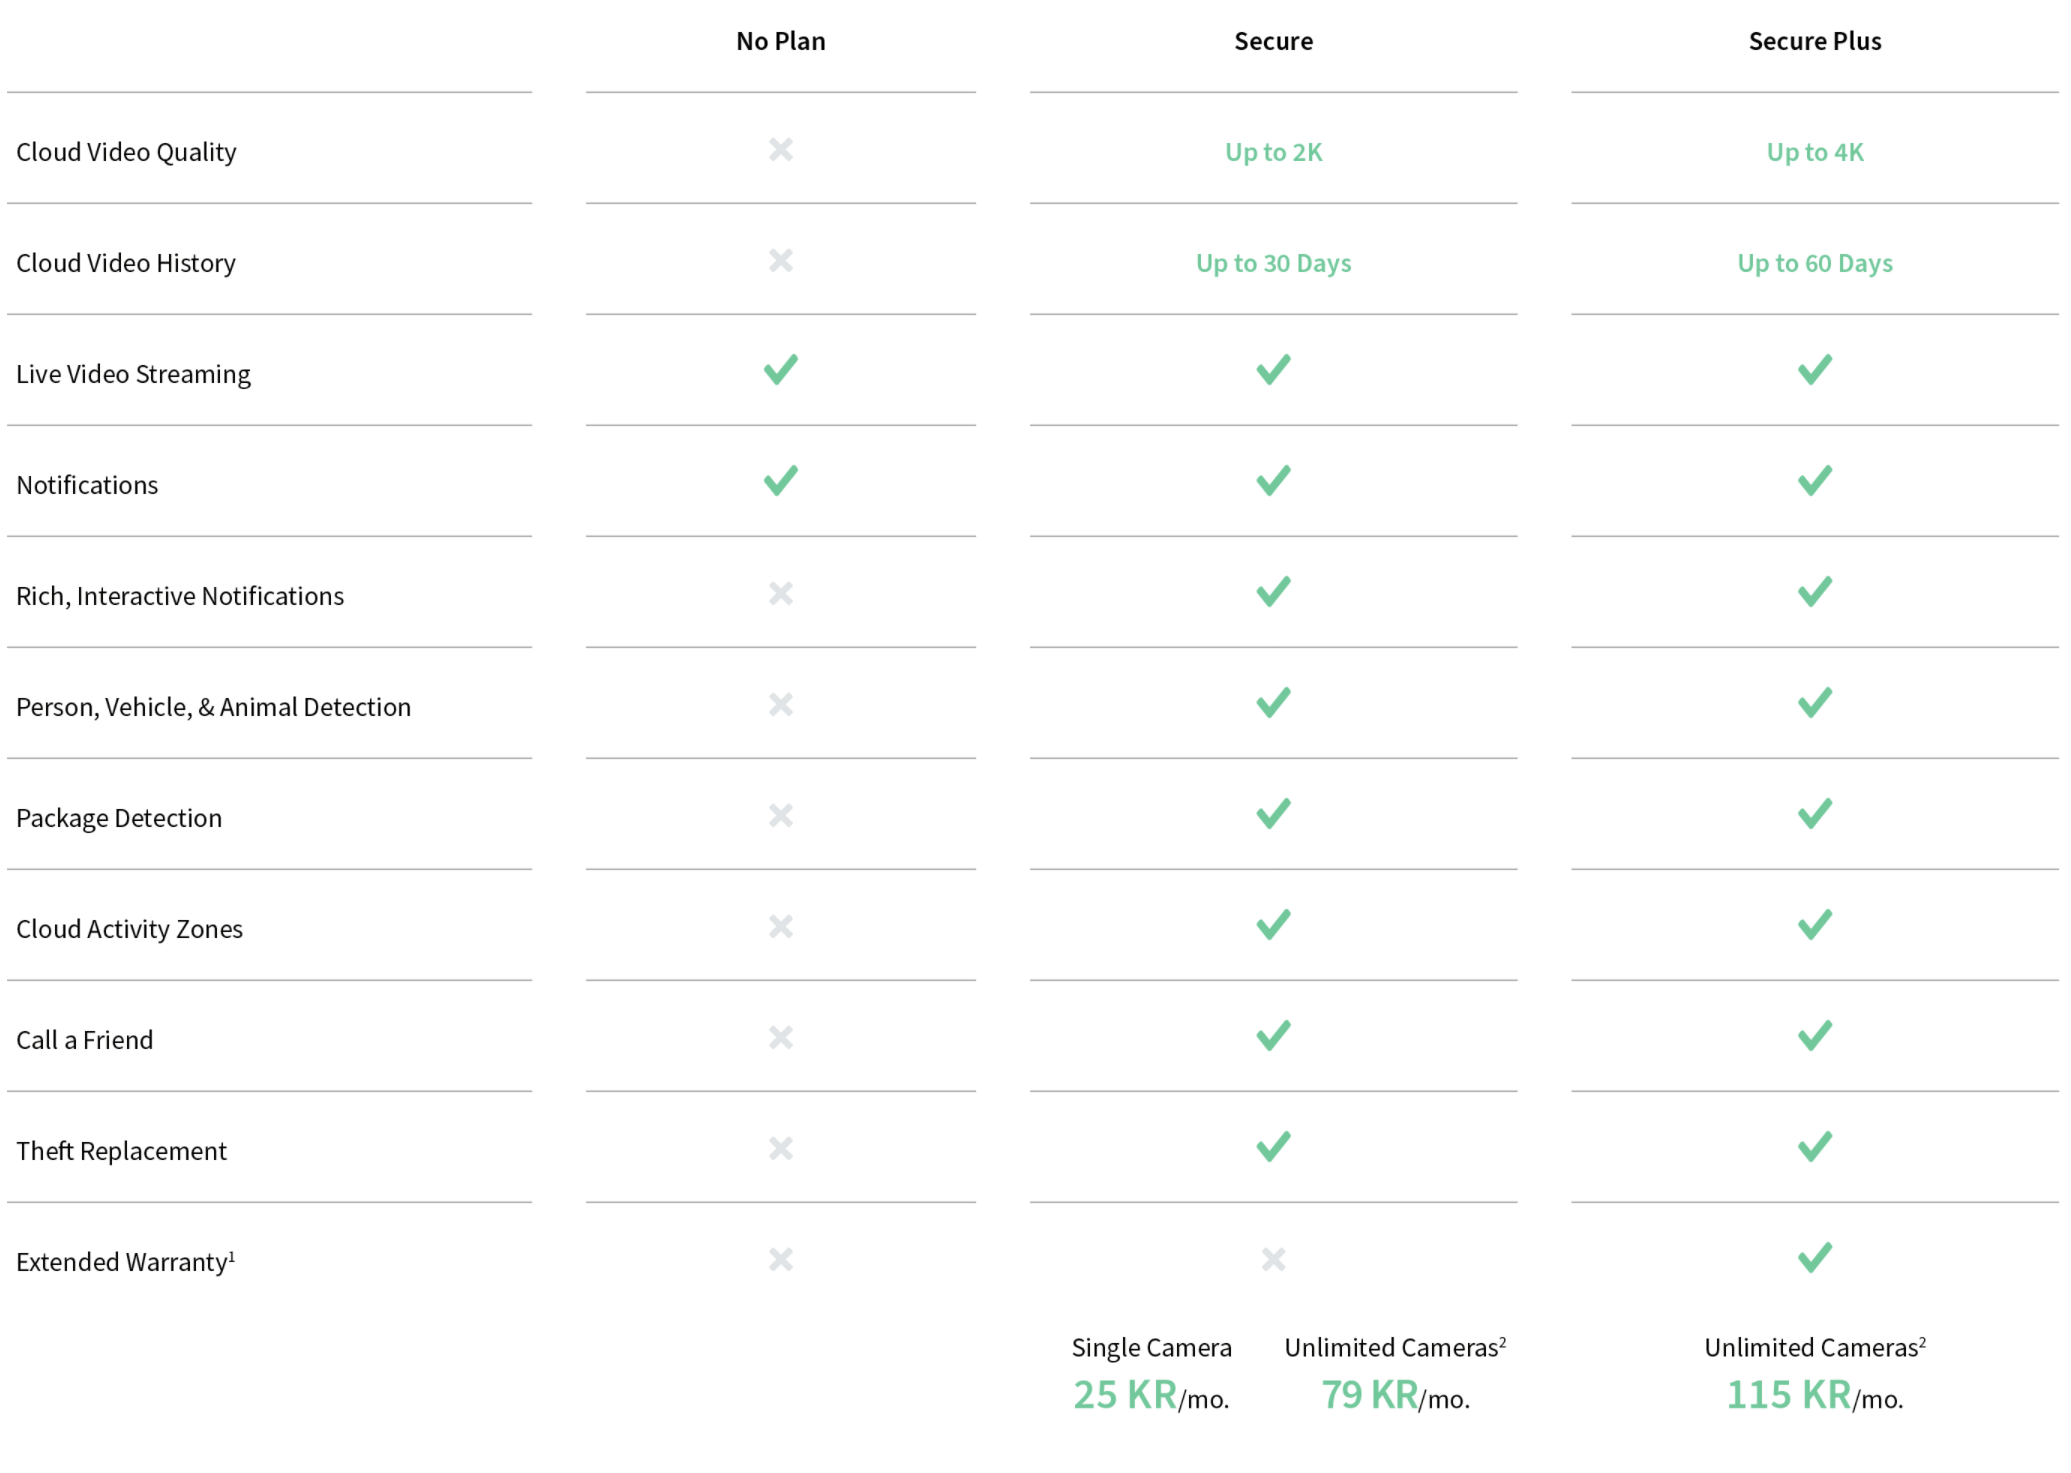
Task: Select the 115 KR/mo. Secure Plus price
Action: point(1814,1395)
